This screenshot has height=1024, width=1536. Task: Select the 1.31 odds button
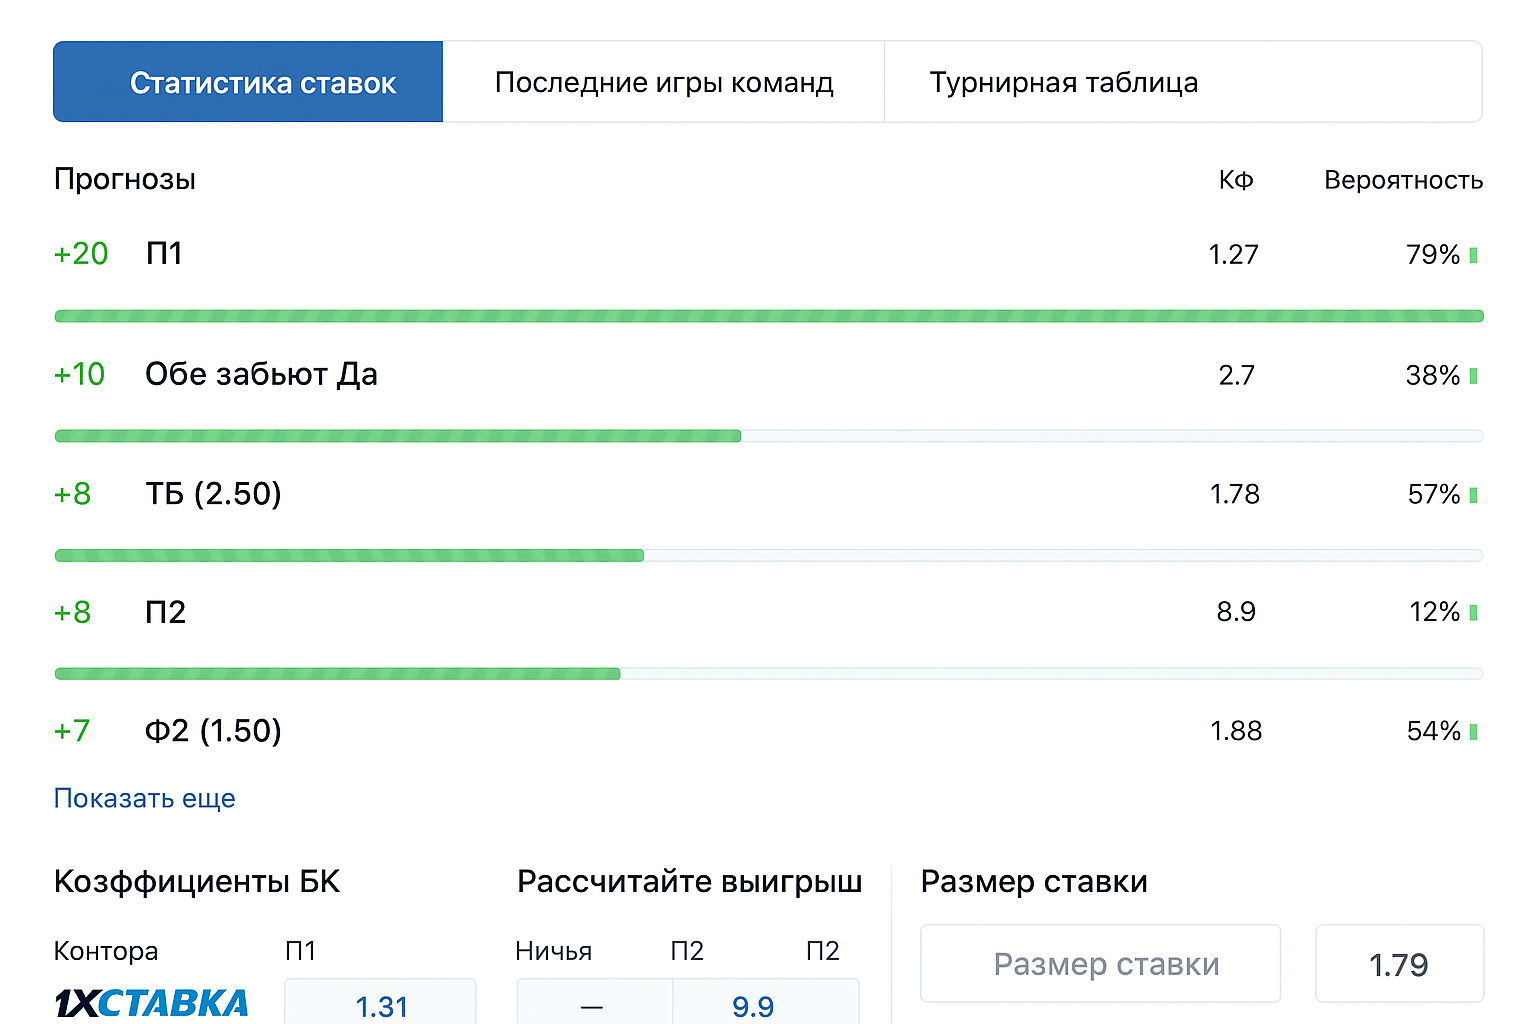pos(381,1005)
